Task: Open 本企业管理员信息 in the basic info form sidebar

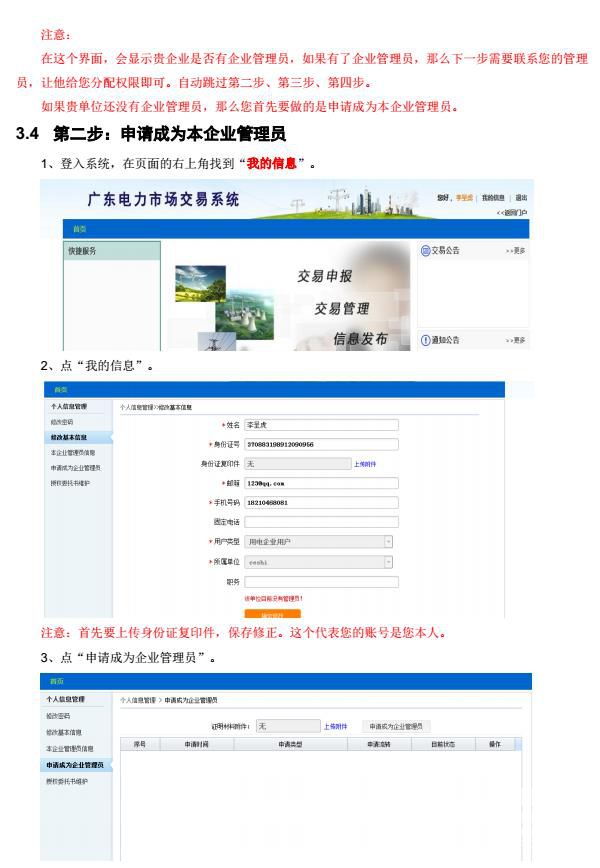Action: click(73, 453)
